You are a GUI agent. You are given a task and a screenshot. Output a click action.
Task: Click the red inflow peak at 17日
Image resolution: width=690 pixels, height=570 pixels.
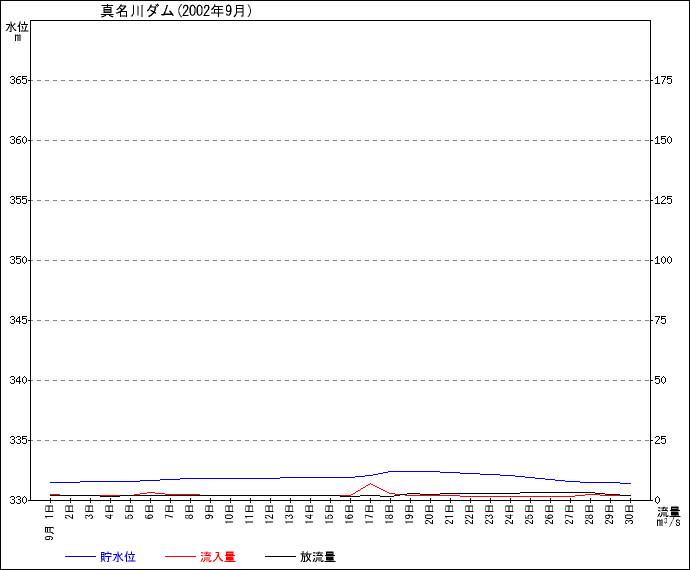pos(370,484)
